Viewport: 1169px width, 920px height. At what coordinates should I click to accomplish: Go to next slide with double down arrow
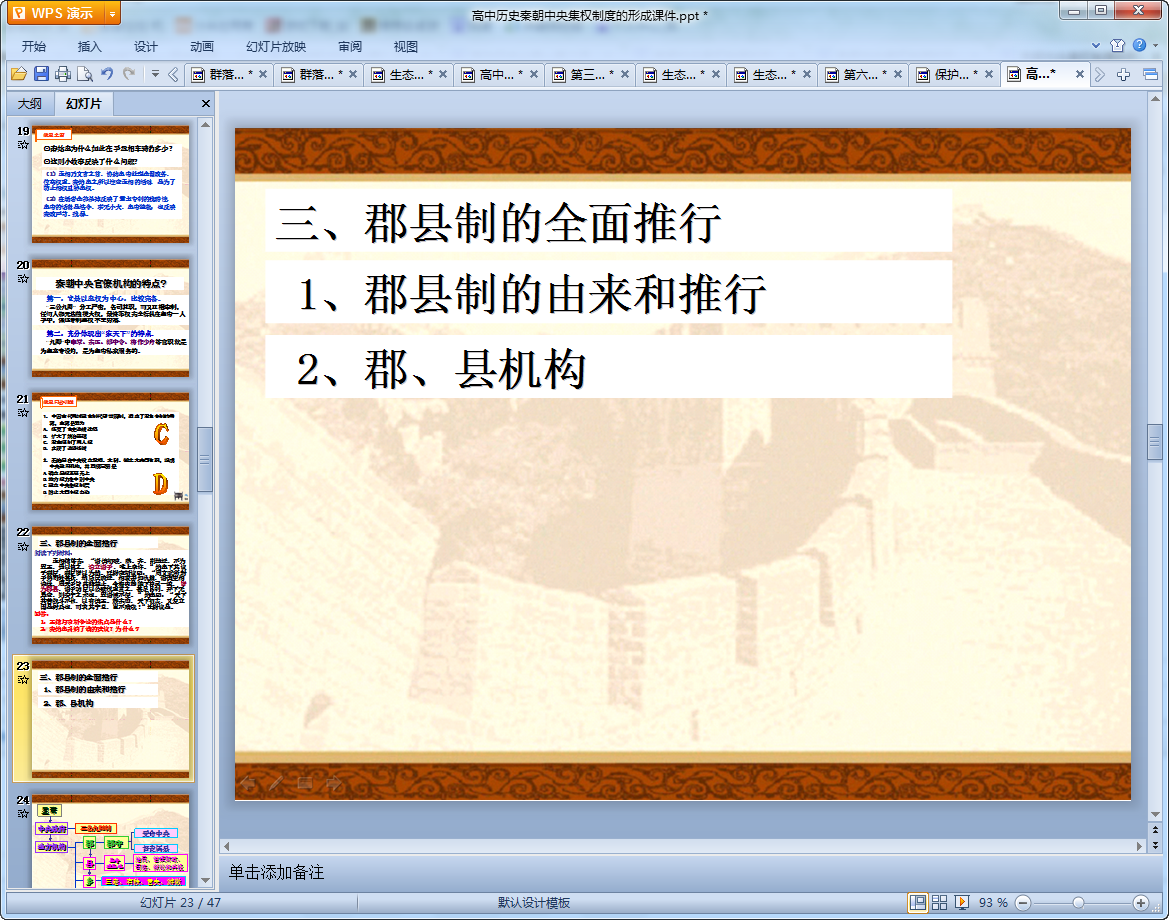point(1155,845)
